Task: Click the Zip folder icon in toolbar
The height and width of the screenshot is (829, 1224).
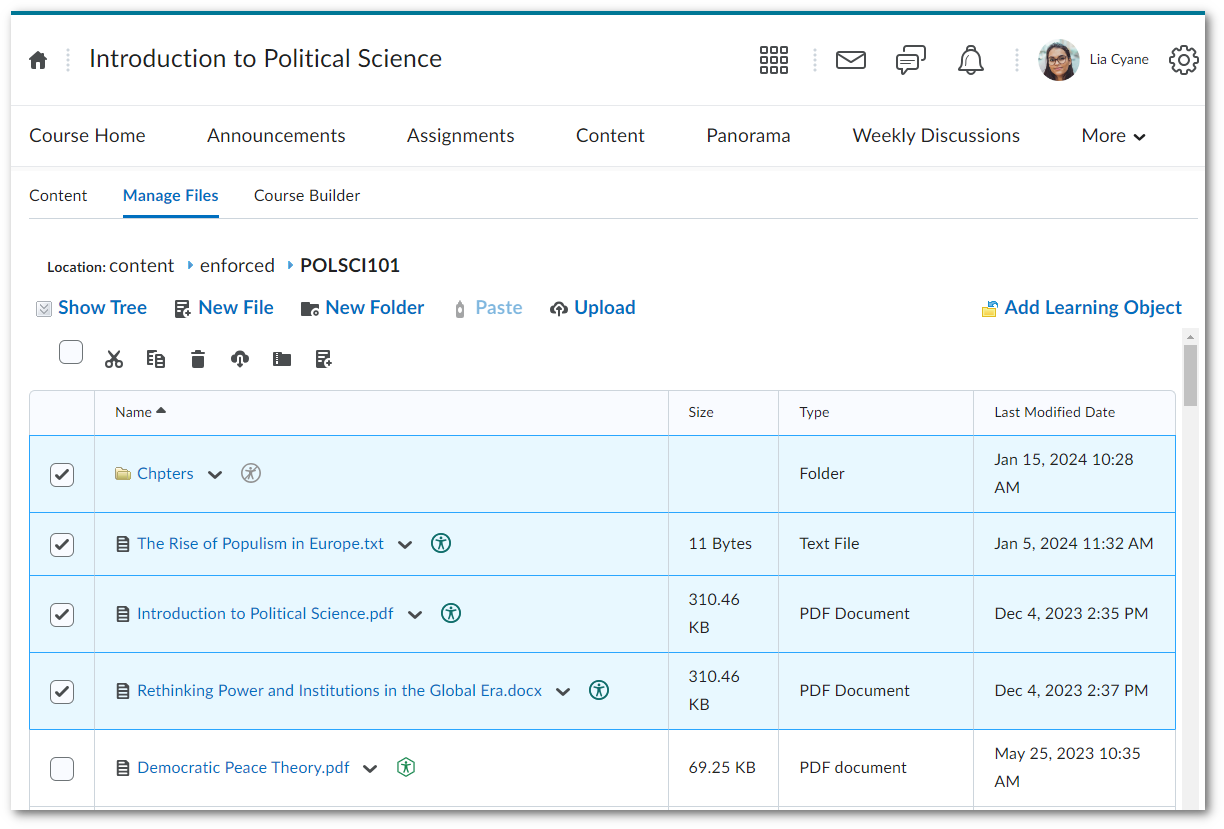Action: click(x=282, y=359)
